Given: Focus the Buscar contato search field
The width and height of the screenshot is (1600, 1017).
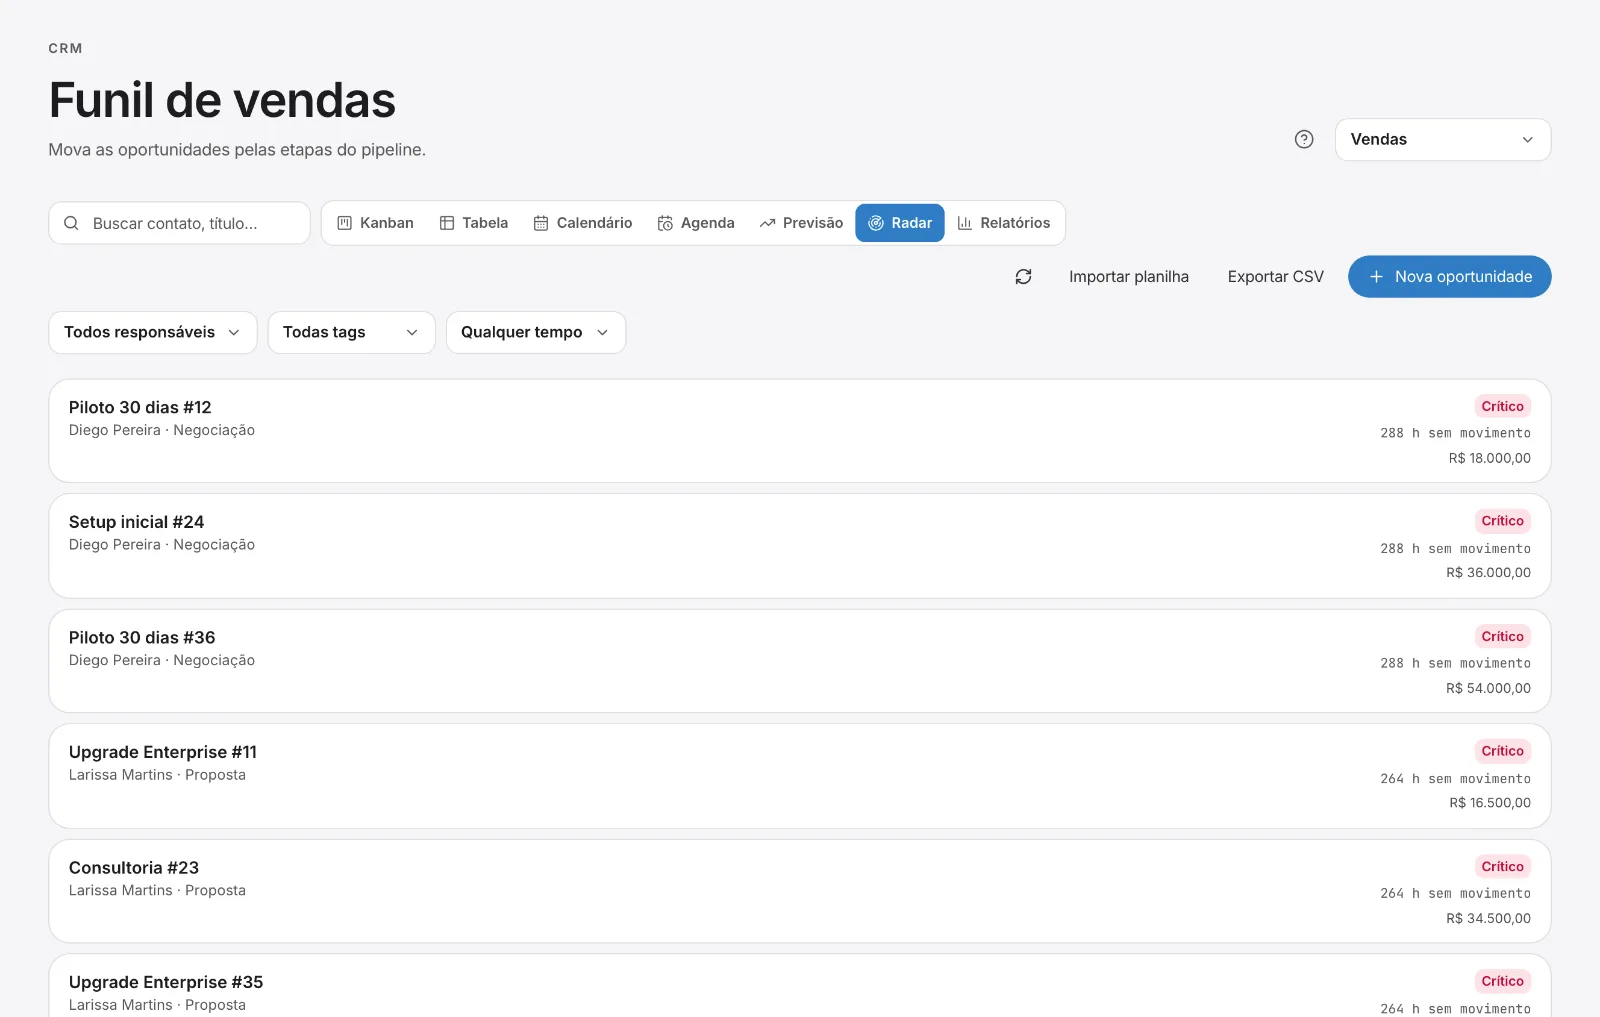Looking at the screenshot, I should click(x=179, y=223).
